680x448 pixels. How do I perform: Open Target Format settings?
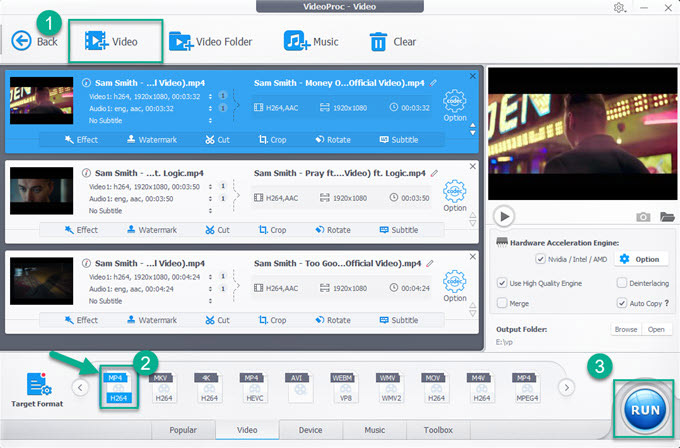click(x=37, y=389)
